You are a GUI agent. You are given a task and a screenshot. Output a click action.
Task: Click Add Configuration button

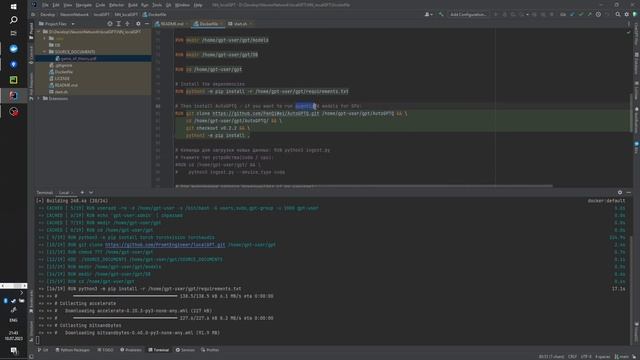[x=468, y=15]
